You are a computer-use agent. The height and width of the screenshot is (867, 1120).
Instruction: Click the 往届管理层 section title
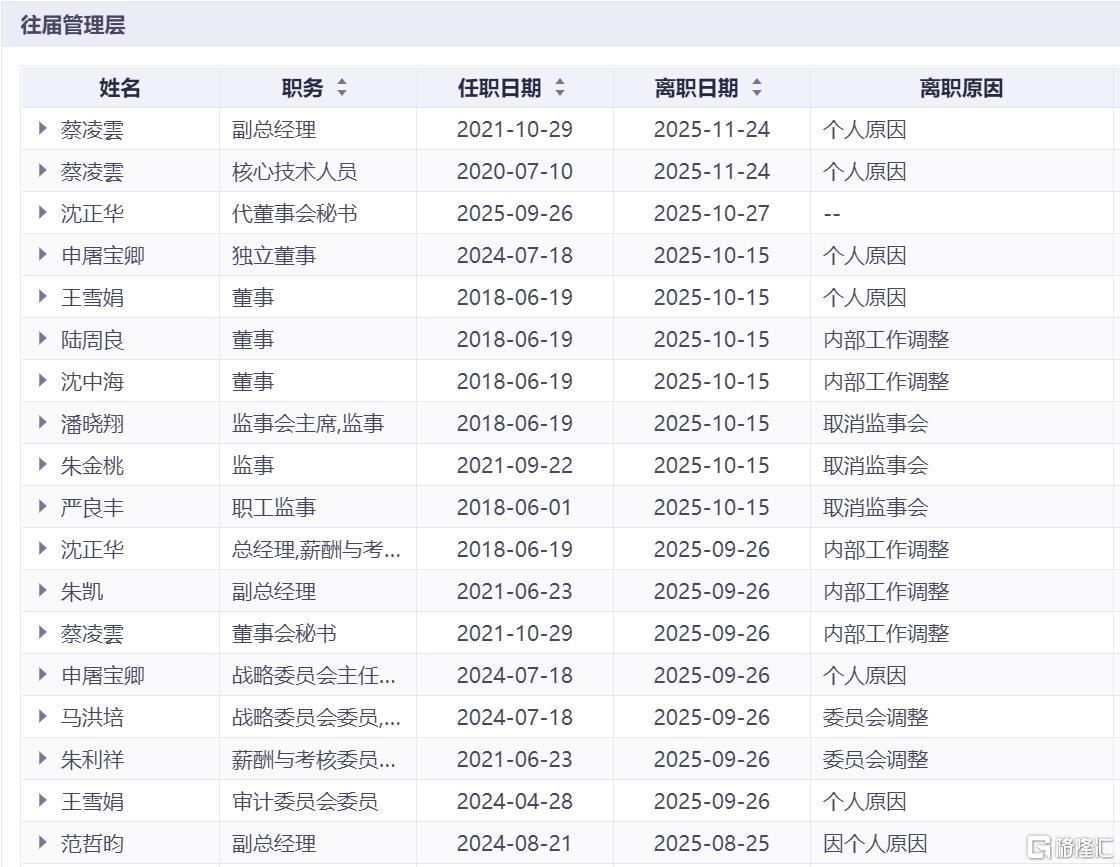click(73, 25)
